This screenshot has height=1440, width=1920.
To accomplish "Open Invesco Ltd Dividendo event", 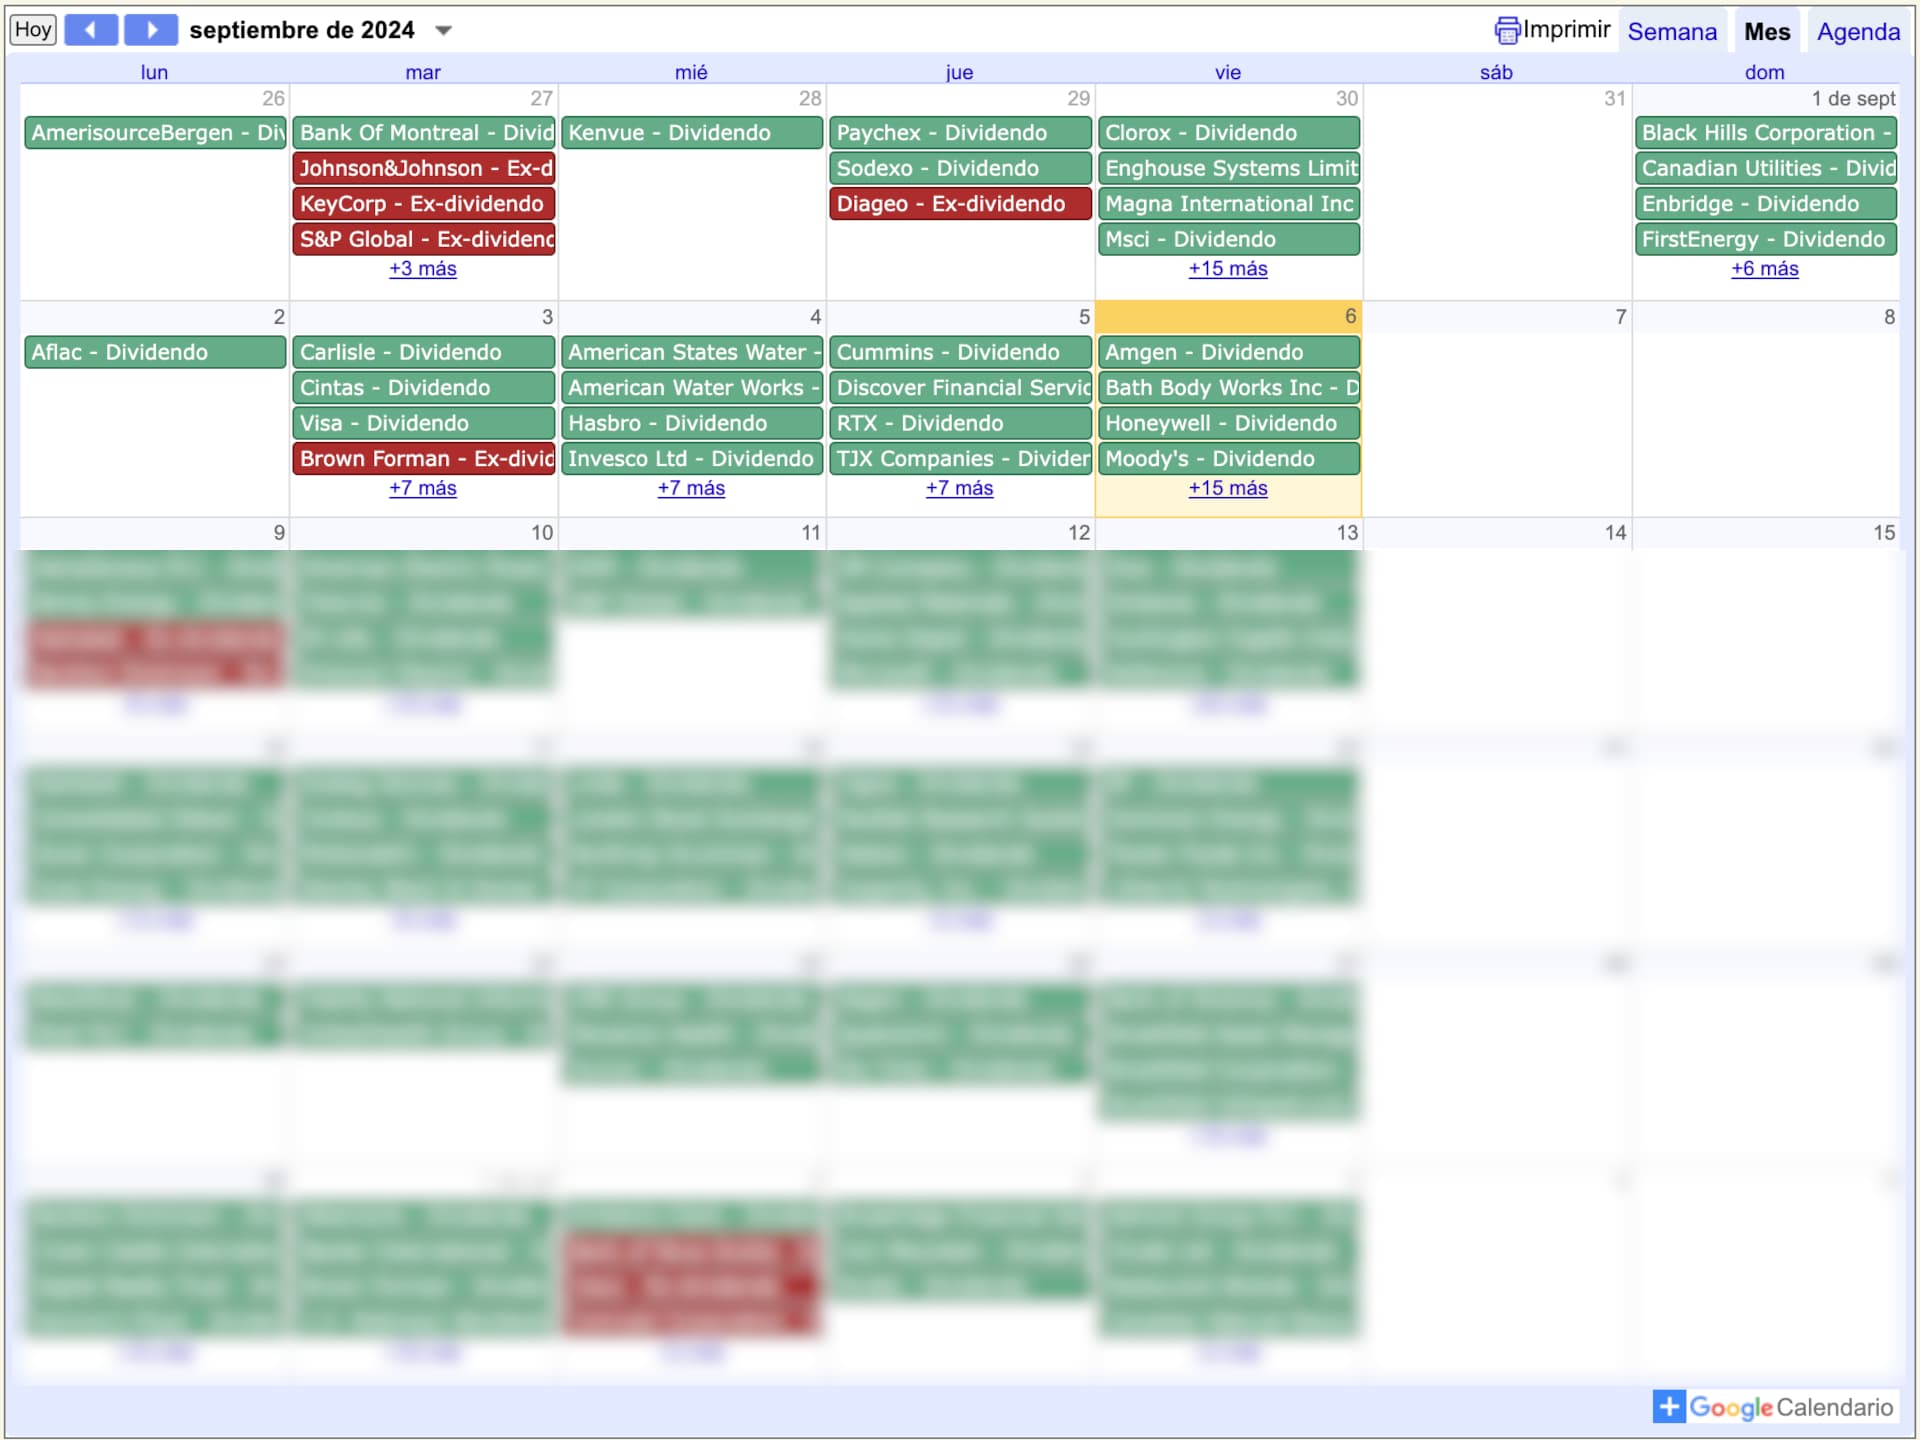I will tap(692, 459).
